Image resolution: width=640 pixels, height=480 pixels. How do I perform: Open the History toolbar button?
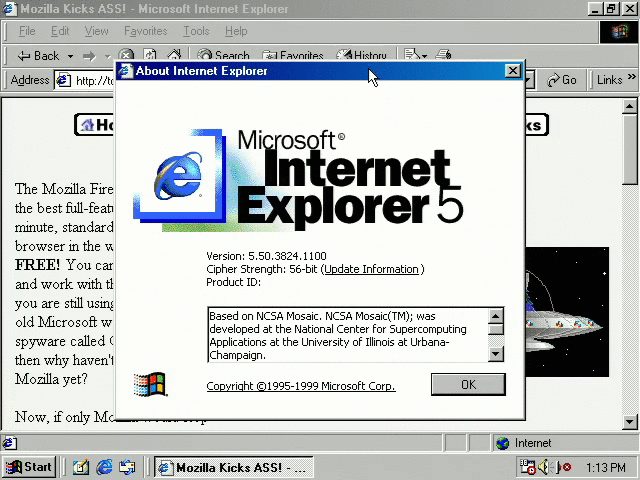click(361, 55)
